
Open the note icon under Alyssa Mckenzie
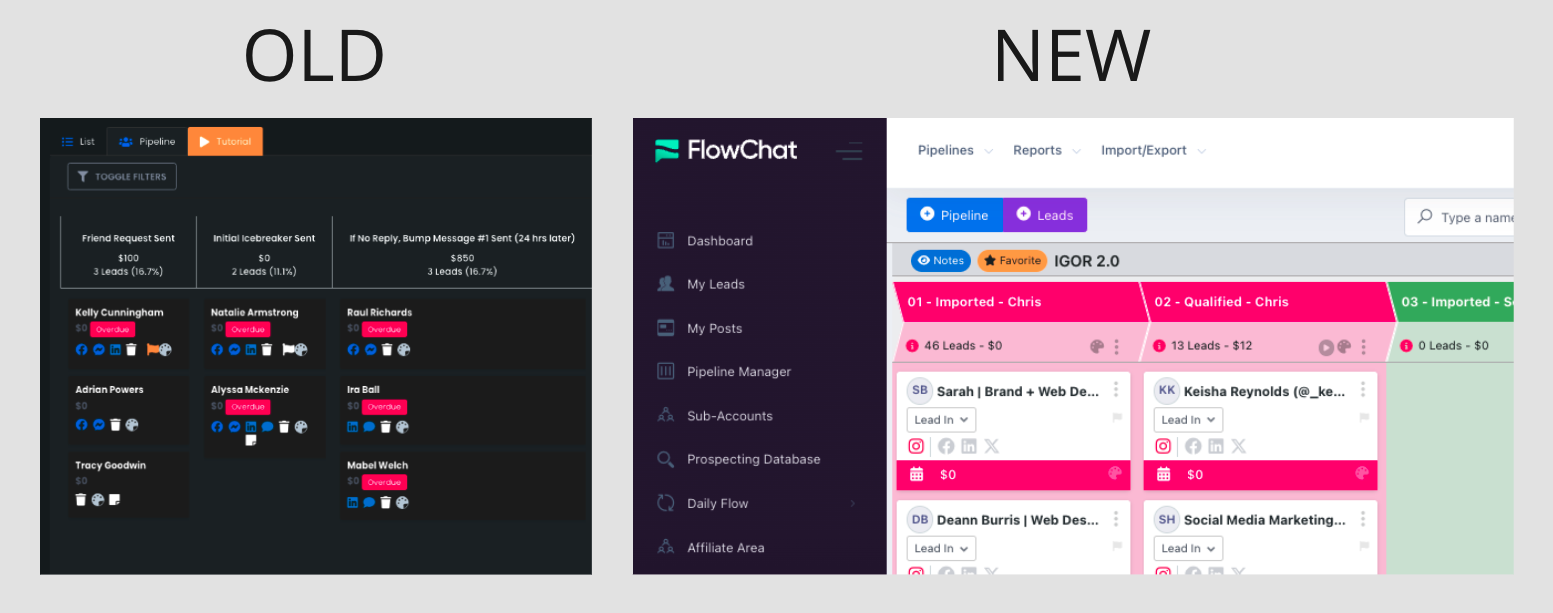(251, 440)
